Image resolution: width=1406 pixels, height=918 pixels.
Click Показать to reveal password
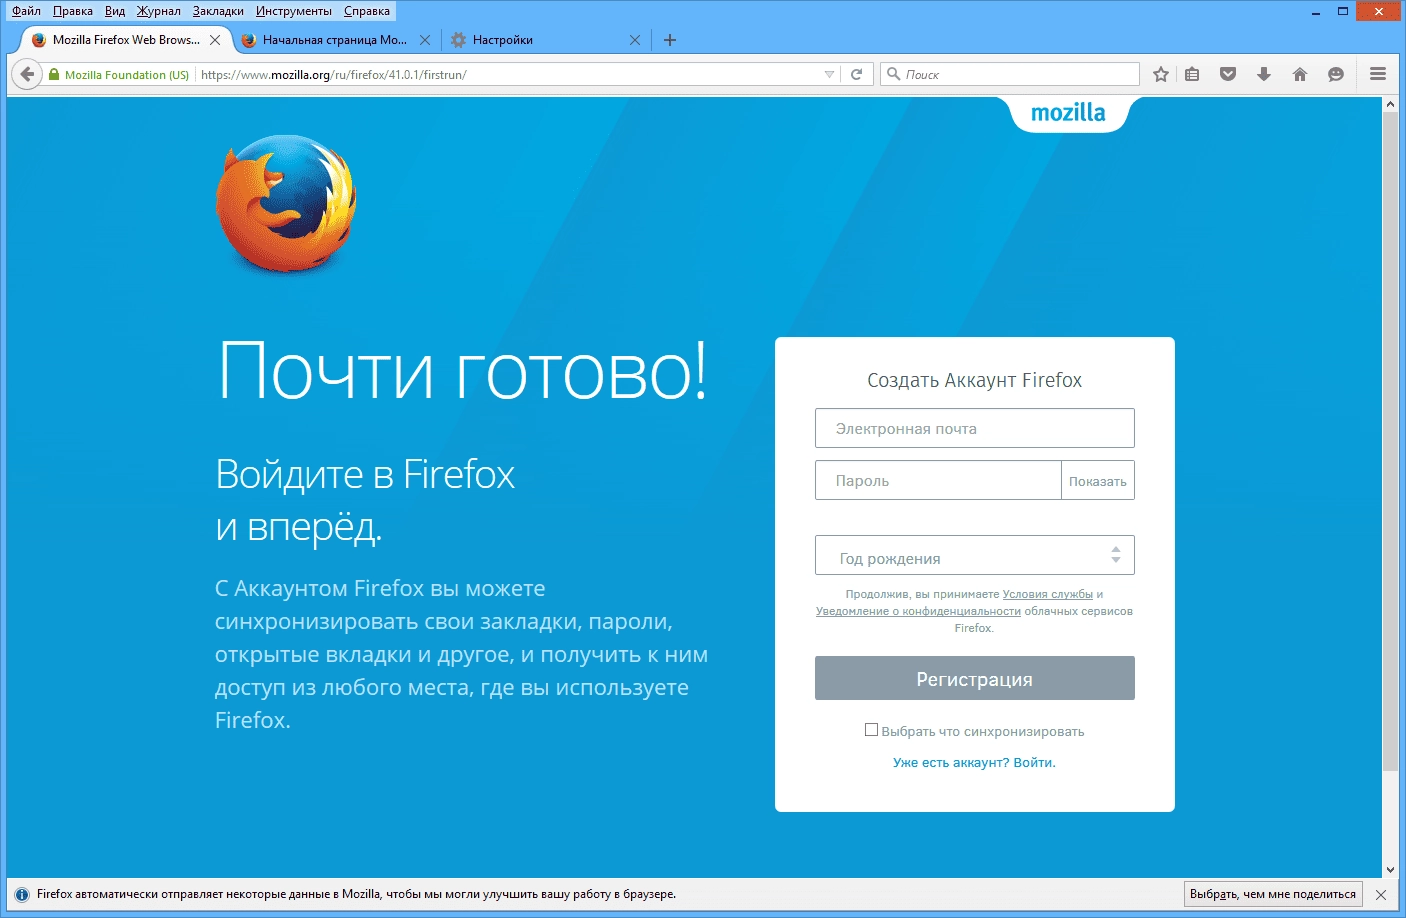[1098, 481]
